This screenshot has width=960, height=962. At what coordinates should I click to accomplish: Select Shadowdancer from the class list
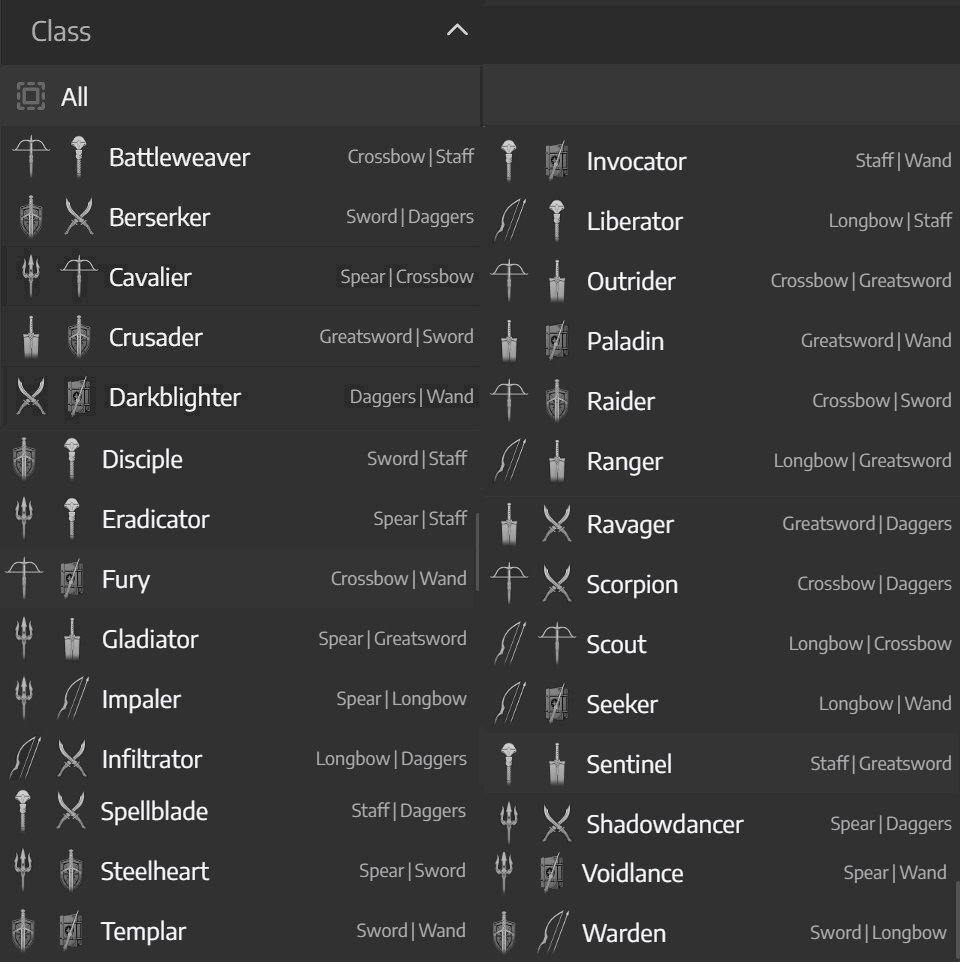tap(723, 824)
